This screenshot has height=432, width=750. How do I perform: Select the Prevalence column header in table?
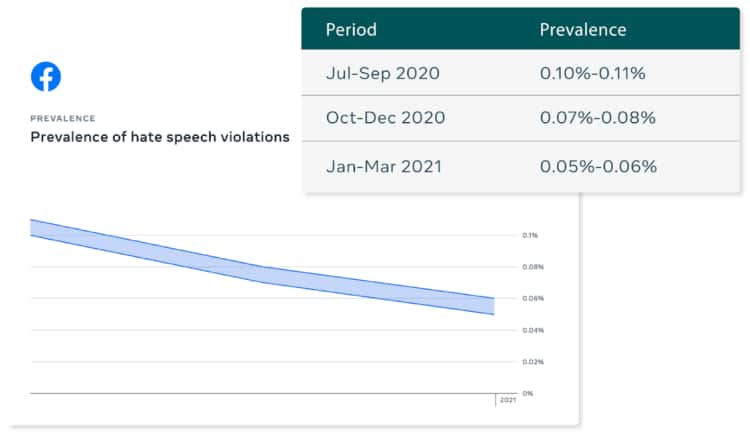click(x=583, y=29)
